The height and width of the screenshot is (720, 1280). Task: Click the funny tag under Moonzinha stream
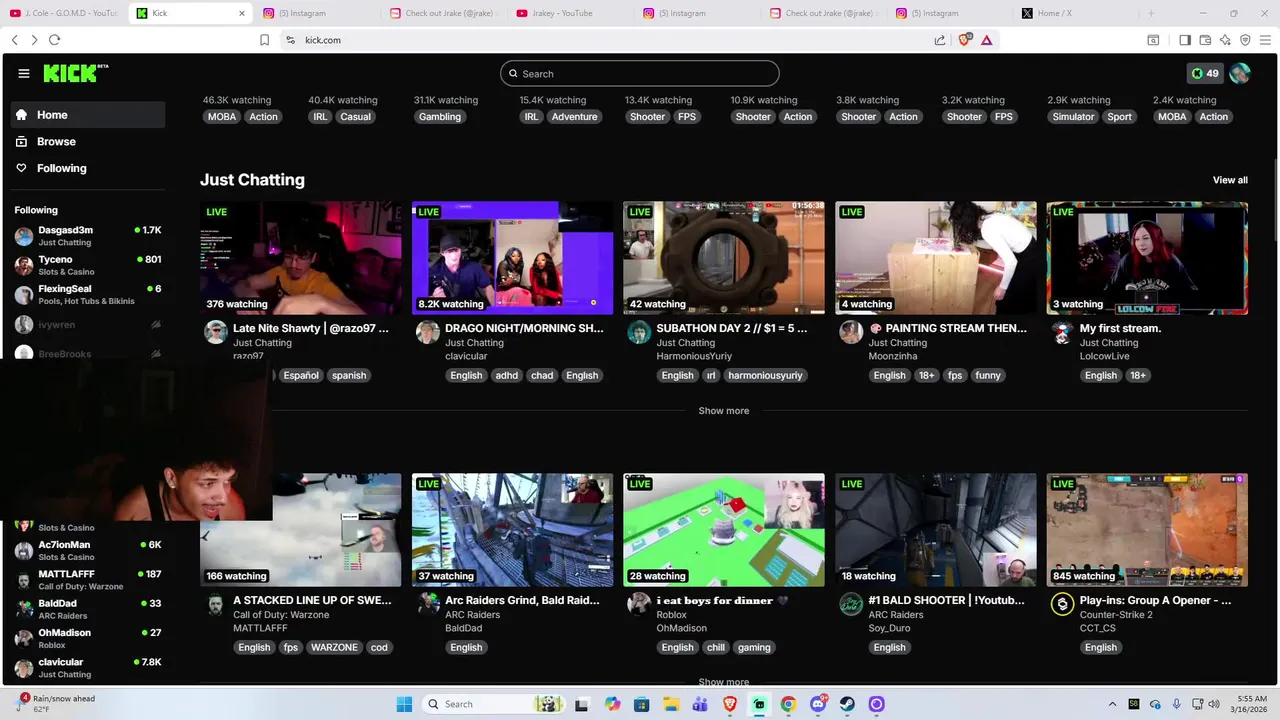click(x=988, y=376)
